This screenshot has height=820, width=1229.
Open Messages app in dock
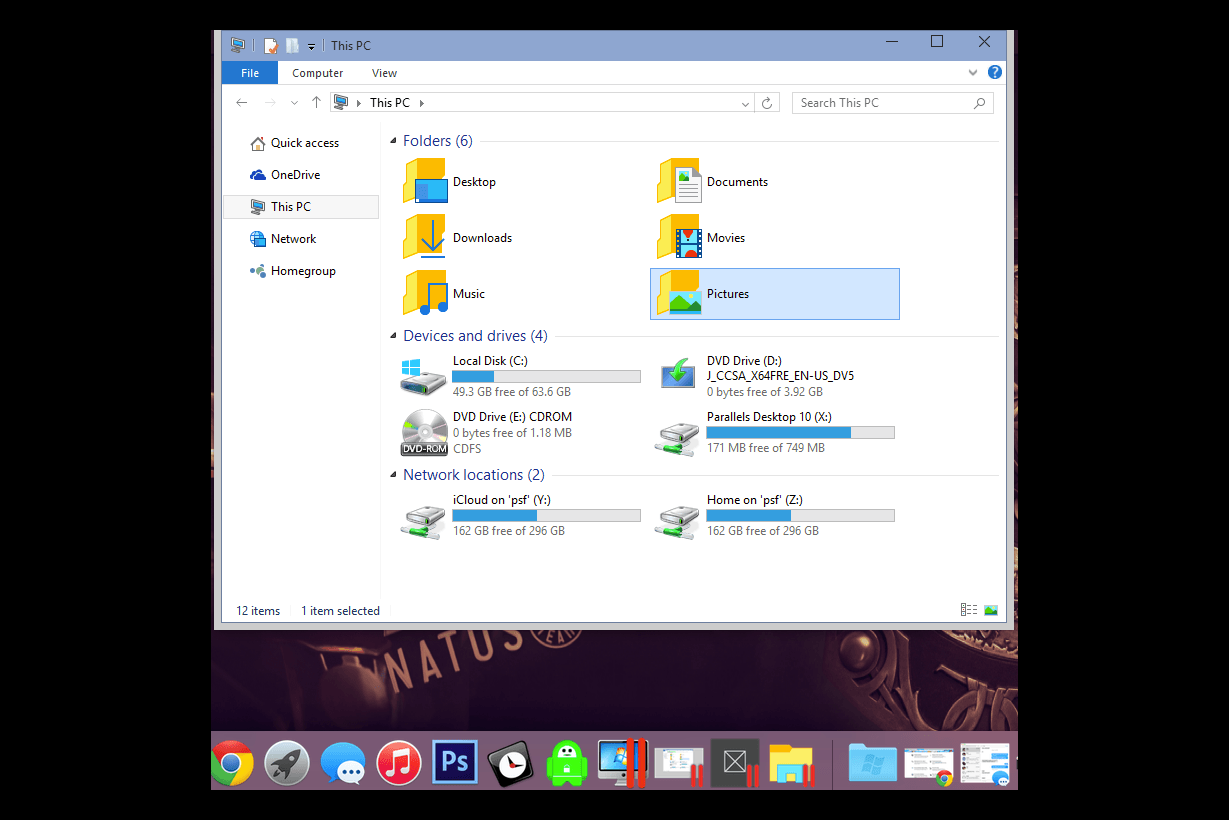click(343, 765)
